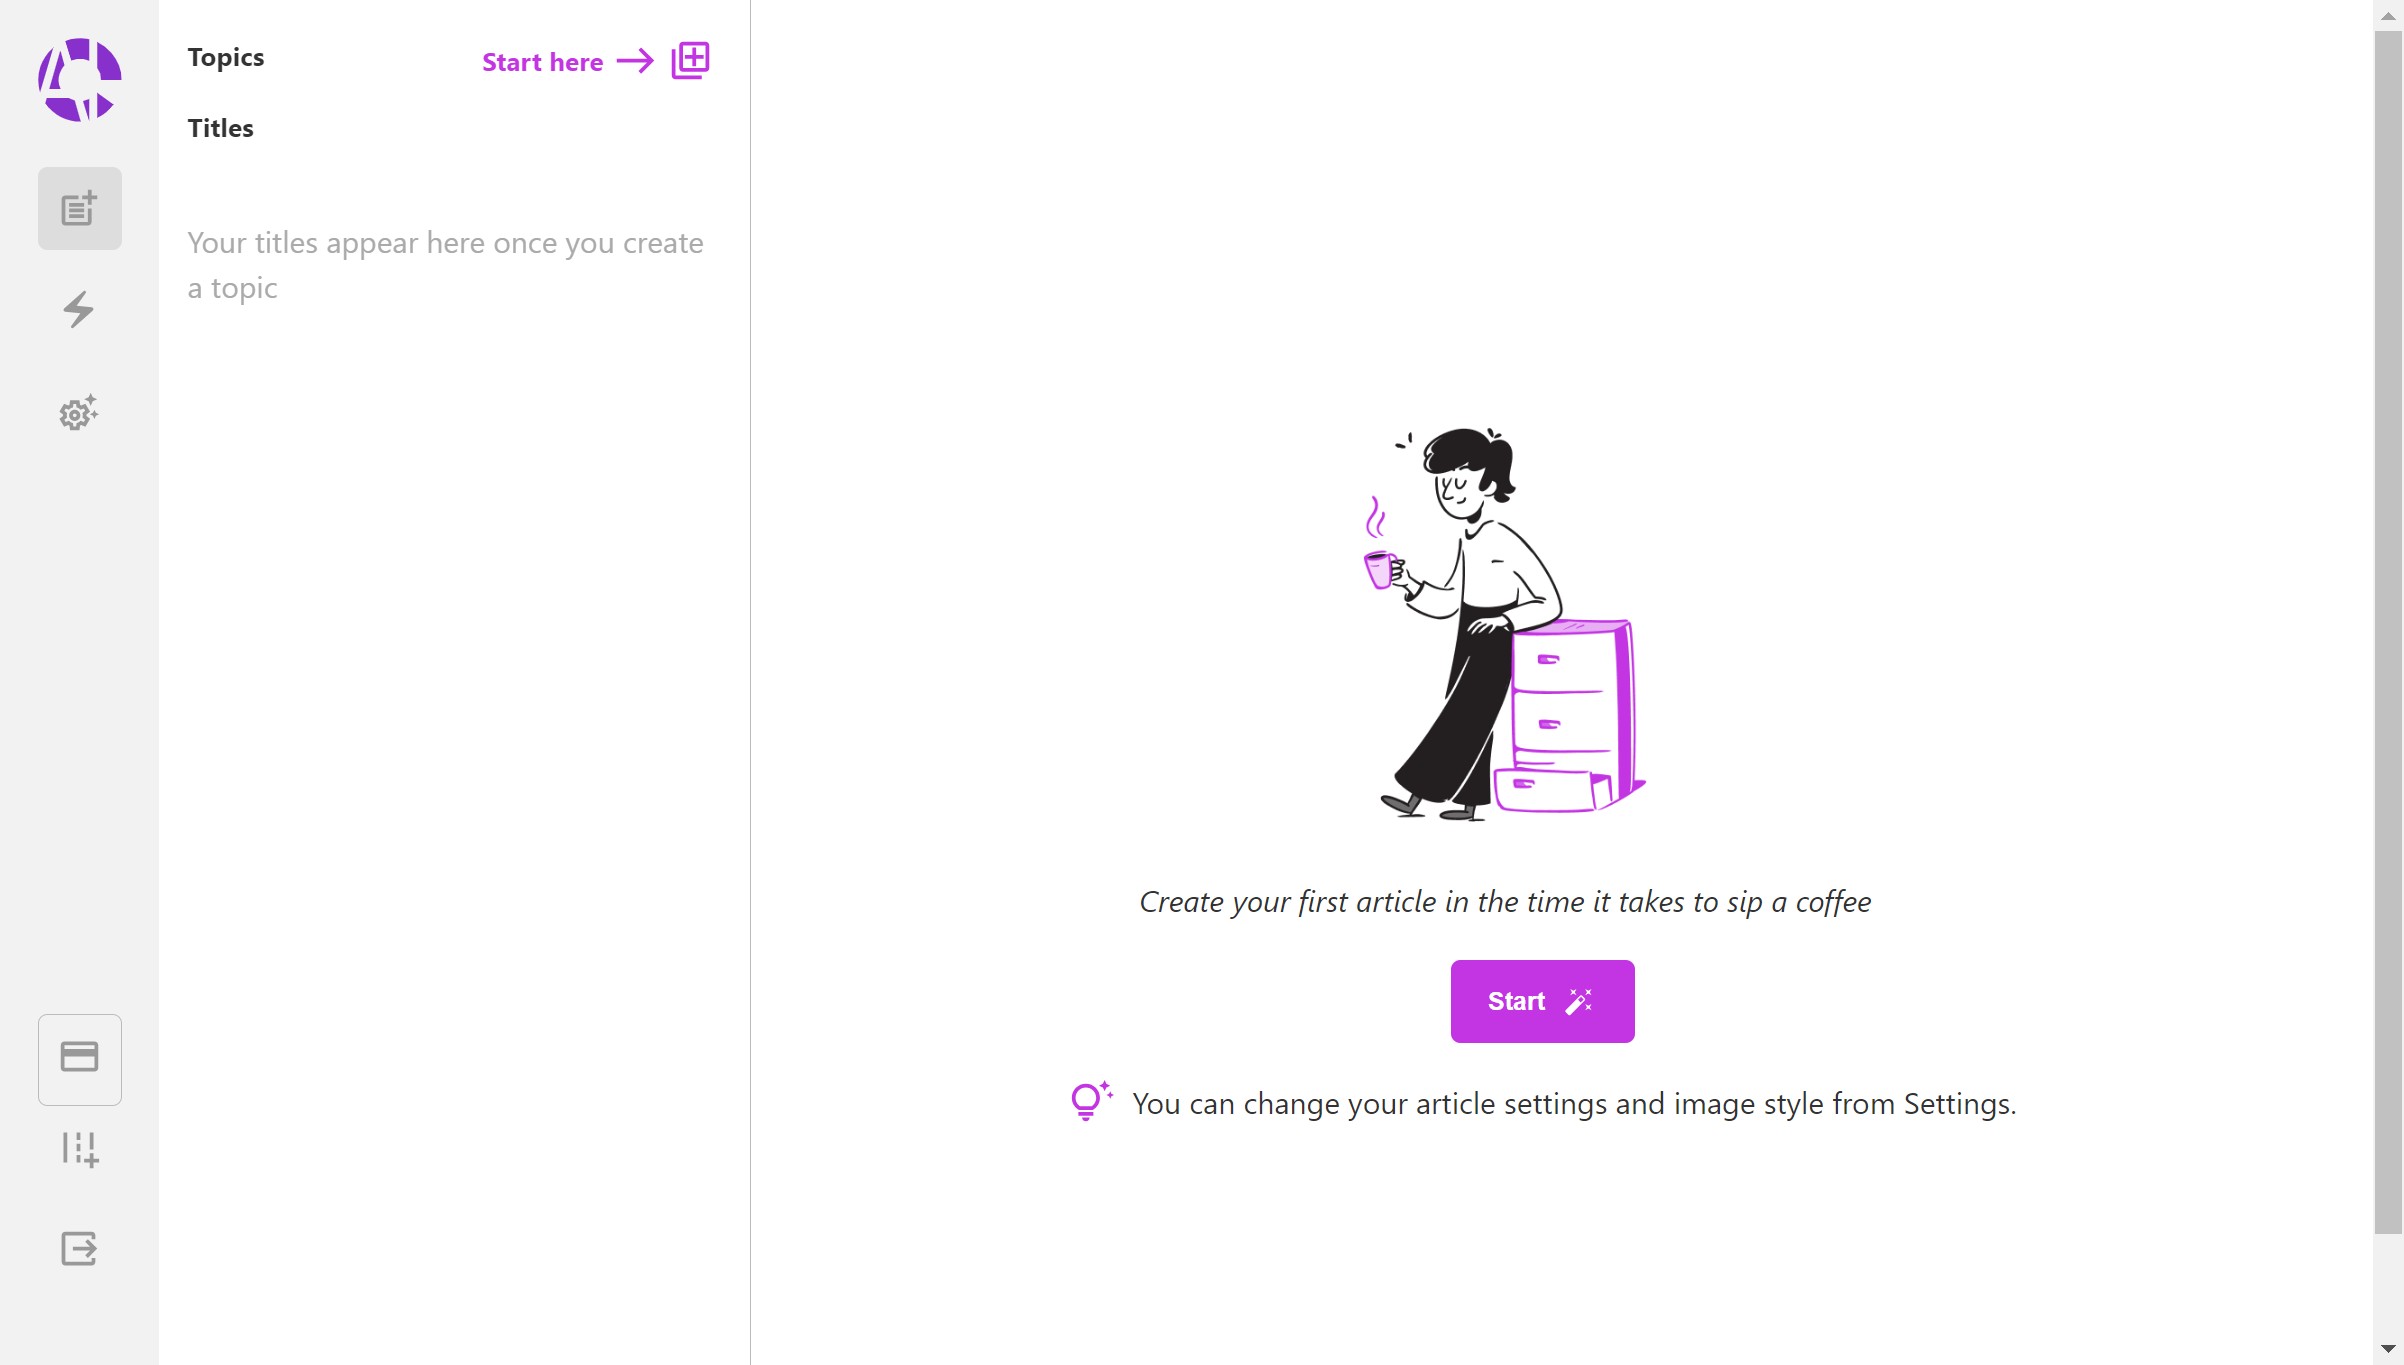
Task: Click the add new topic plus icon
Action: point(690,60)
